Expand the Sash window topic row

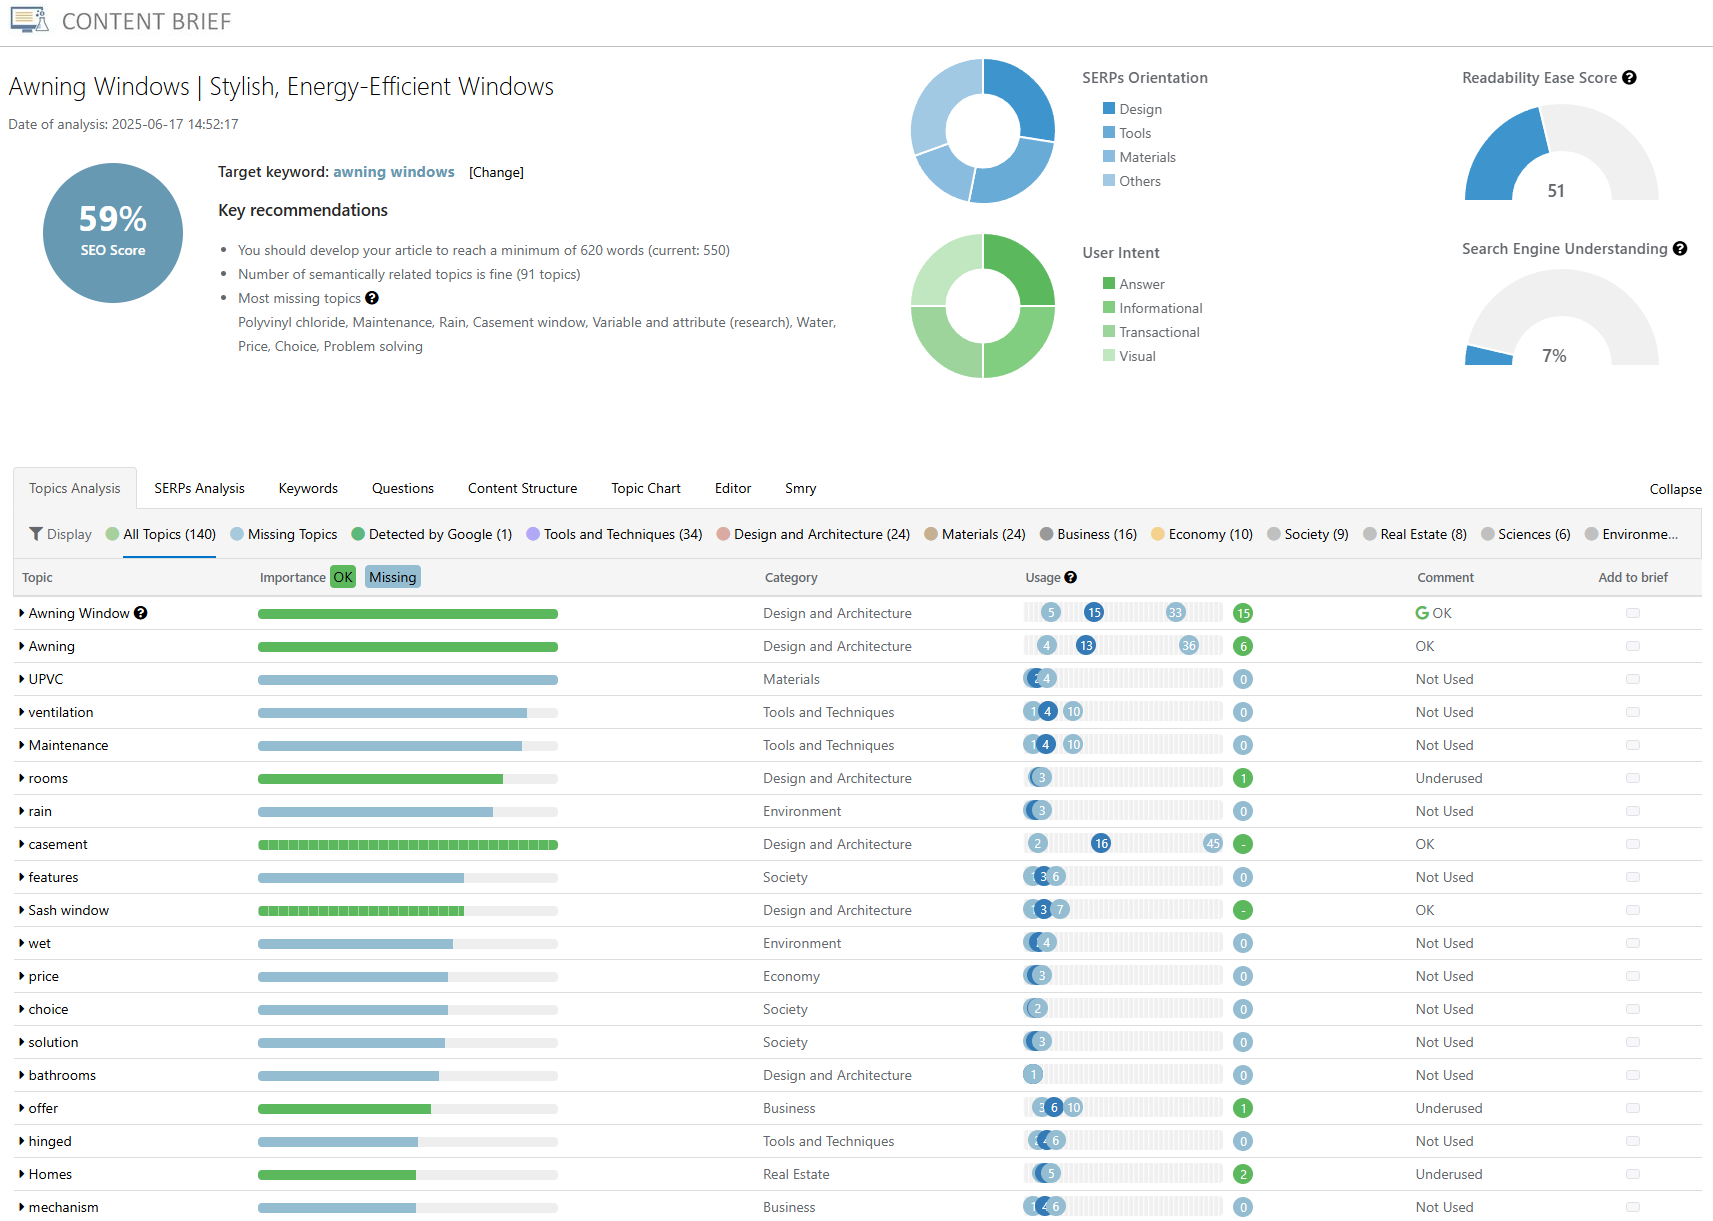click(x=21, y=910)
